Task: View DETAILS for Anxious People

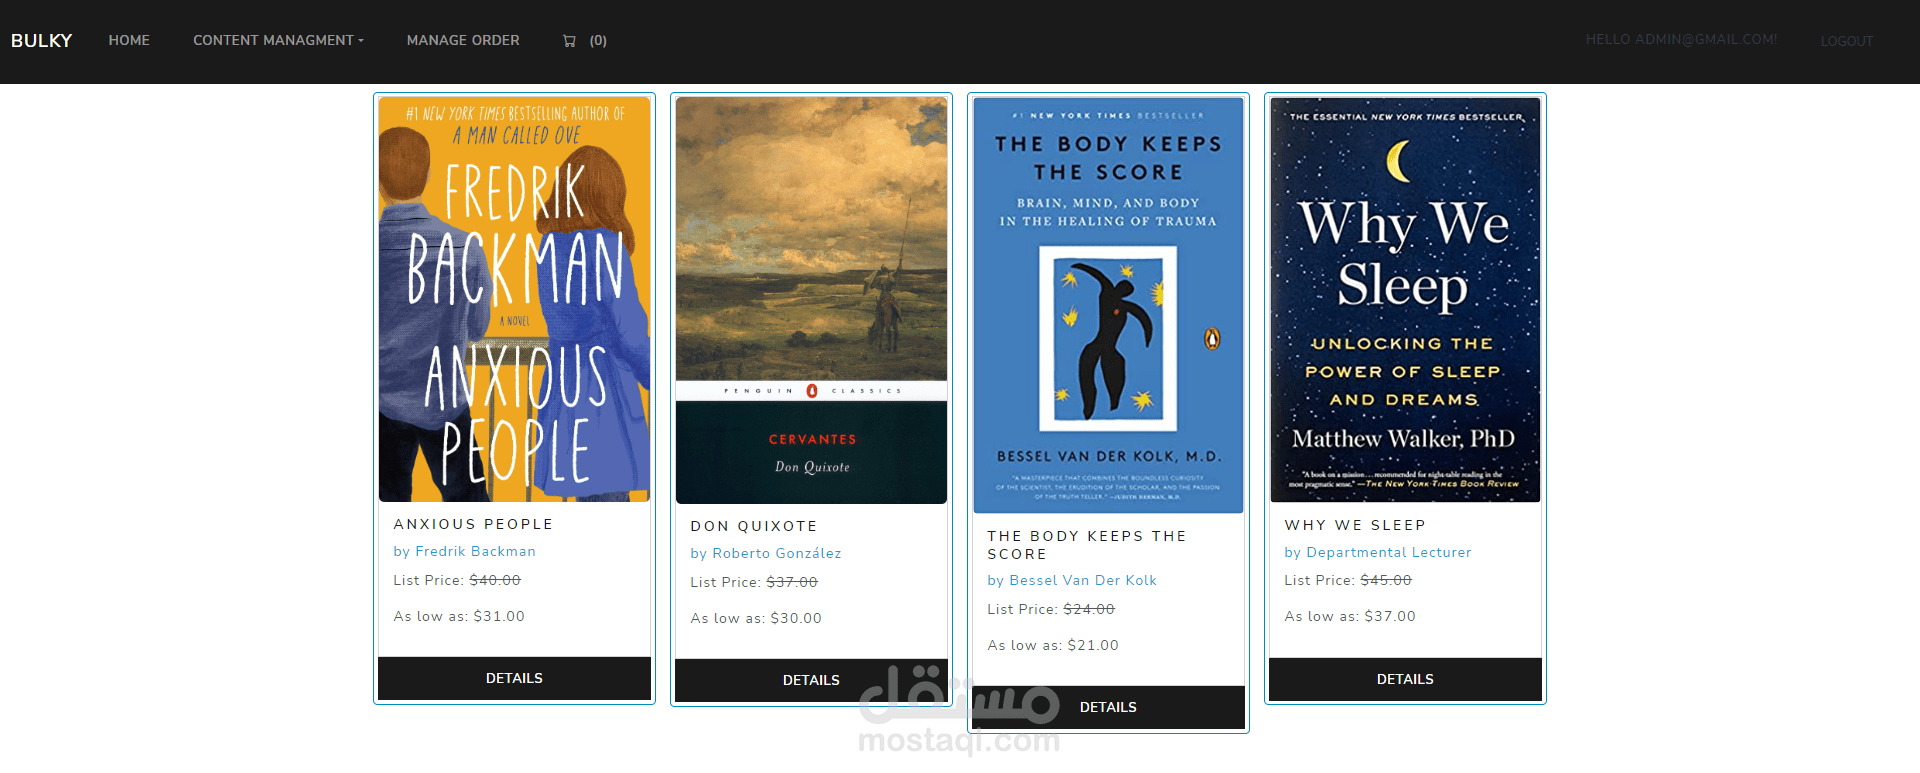Action: [x=514, y=678]
